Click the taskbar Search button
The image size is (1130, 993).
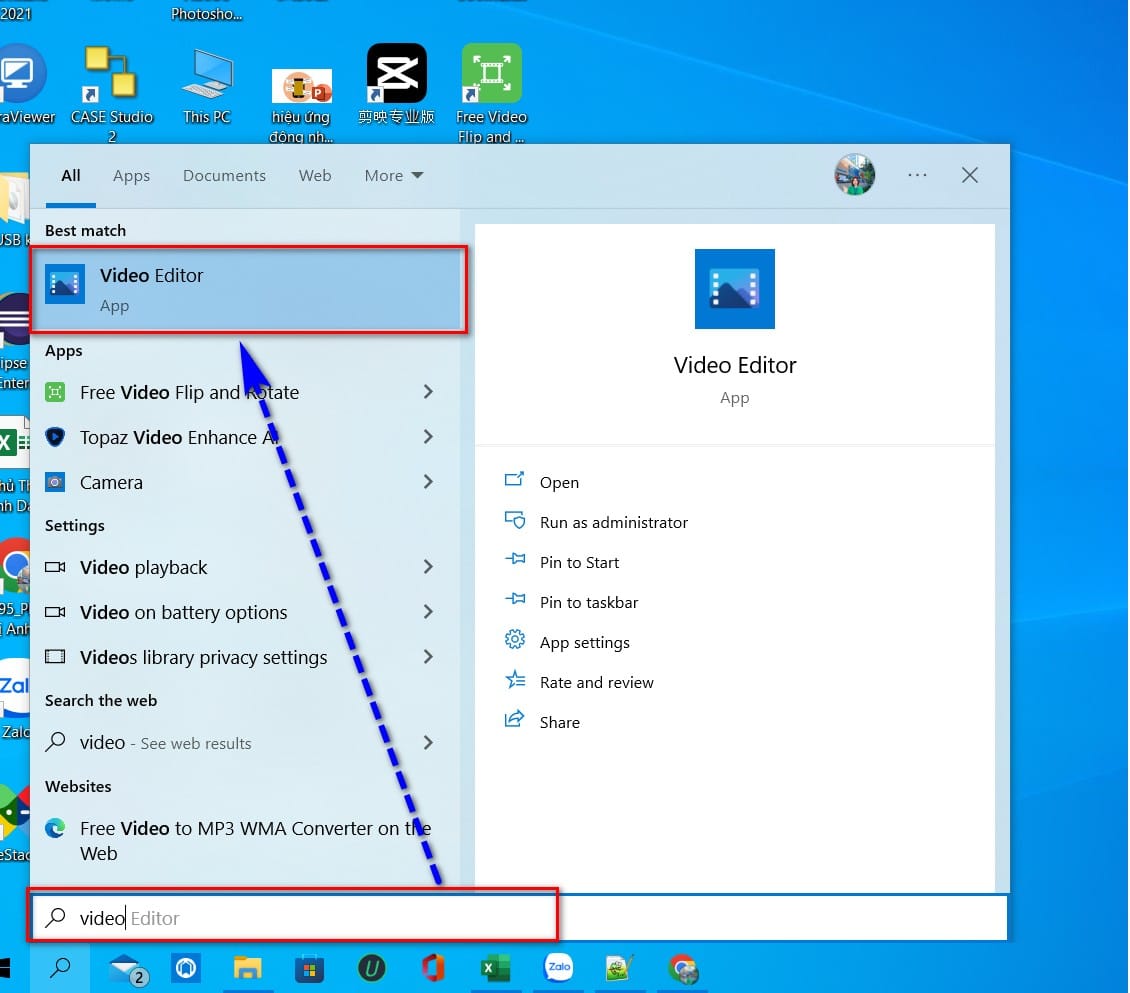(61, 968)
